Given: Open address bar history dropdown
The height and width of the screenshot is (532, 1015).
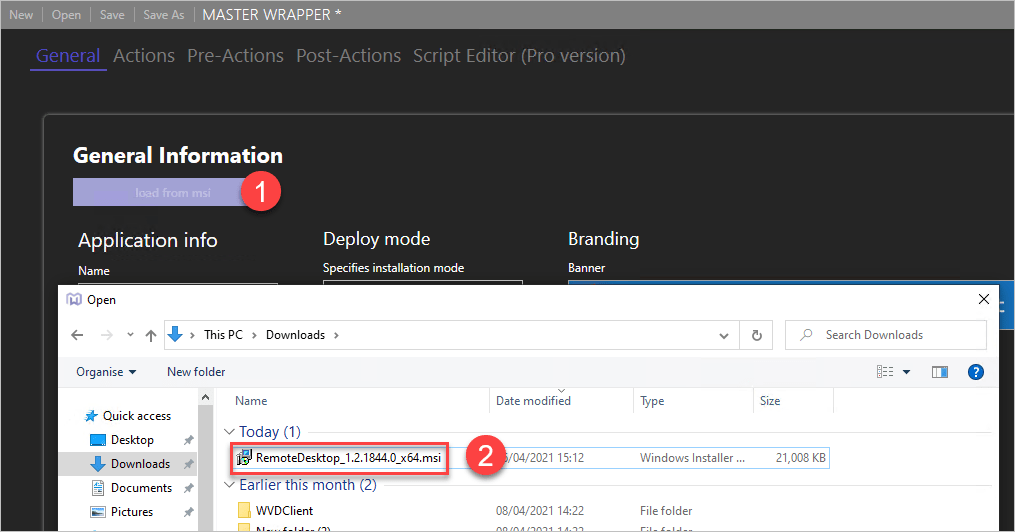Looking at the screenshot, I should pos(724,335).
